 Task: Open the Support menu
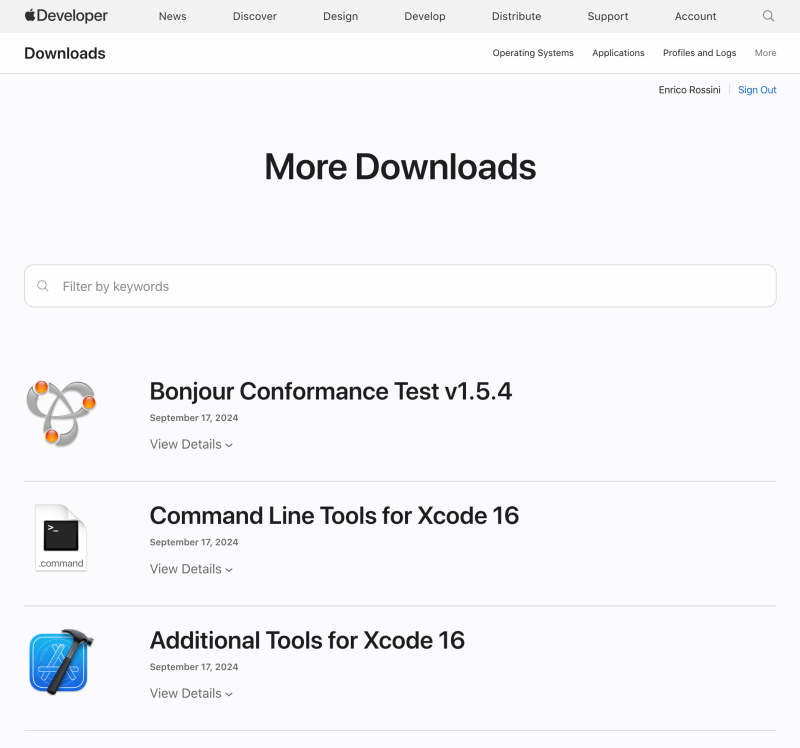pos(608,16)
